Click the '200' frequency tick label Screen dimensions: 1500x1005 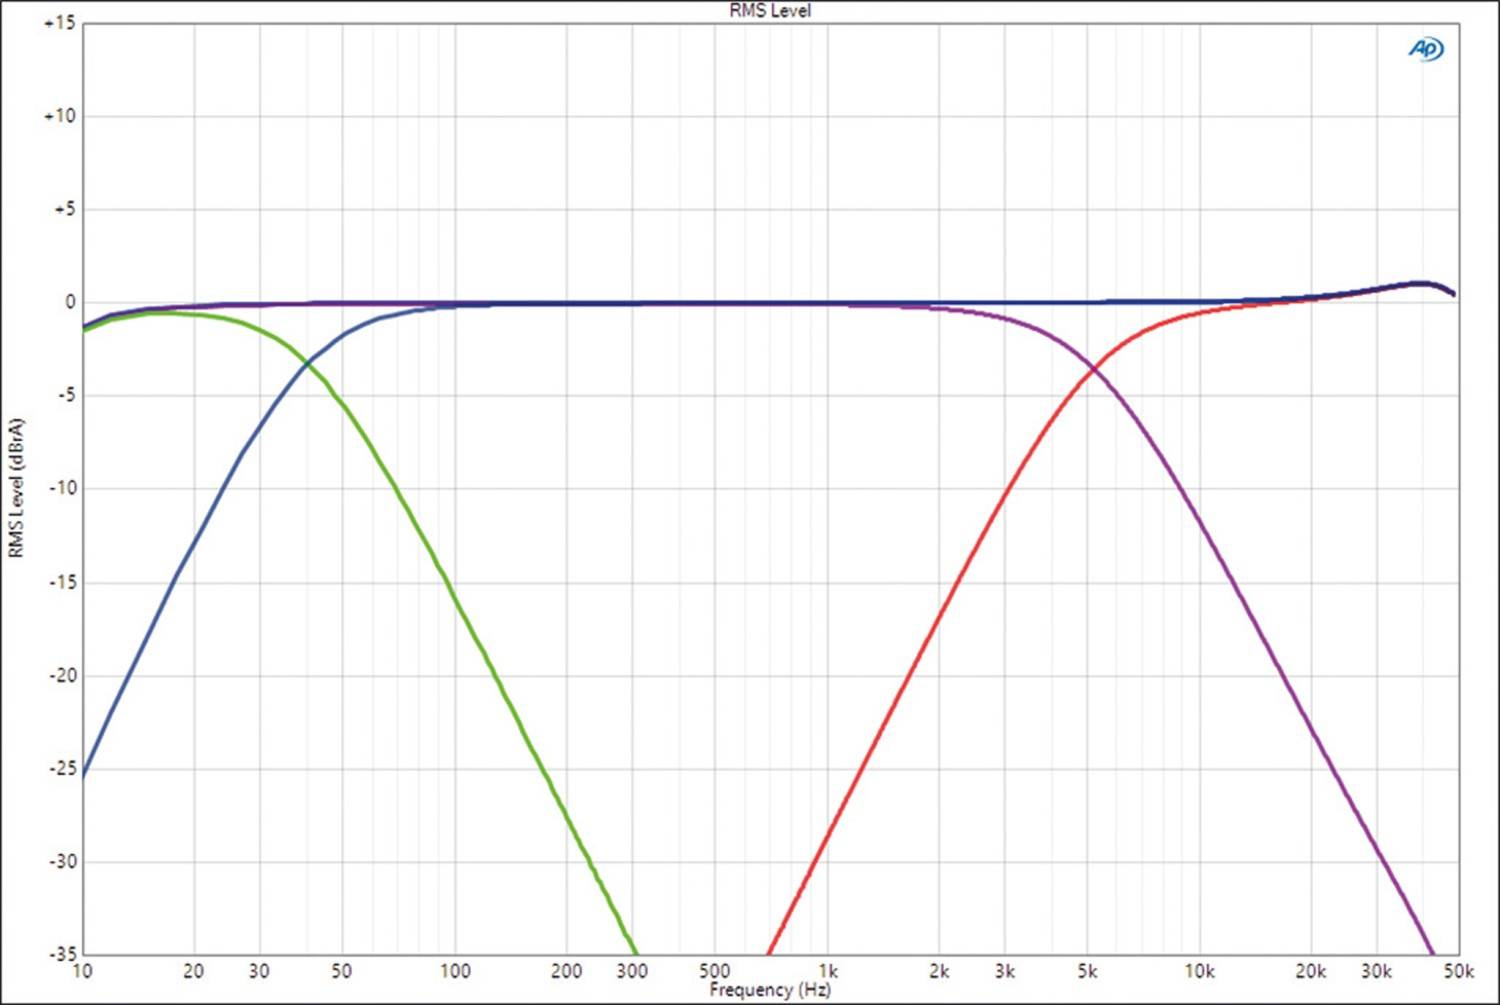pos(567,971)
